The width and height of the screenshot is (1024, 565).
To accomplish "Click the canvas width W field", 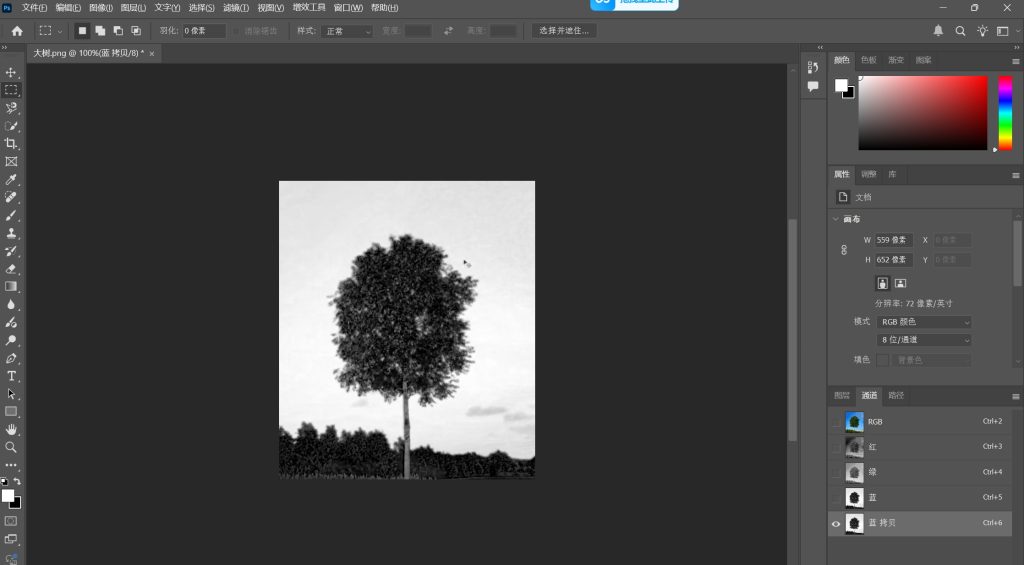I will click(893, 240).
